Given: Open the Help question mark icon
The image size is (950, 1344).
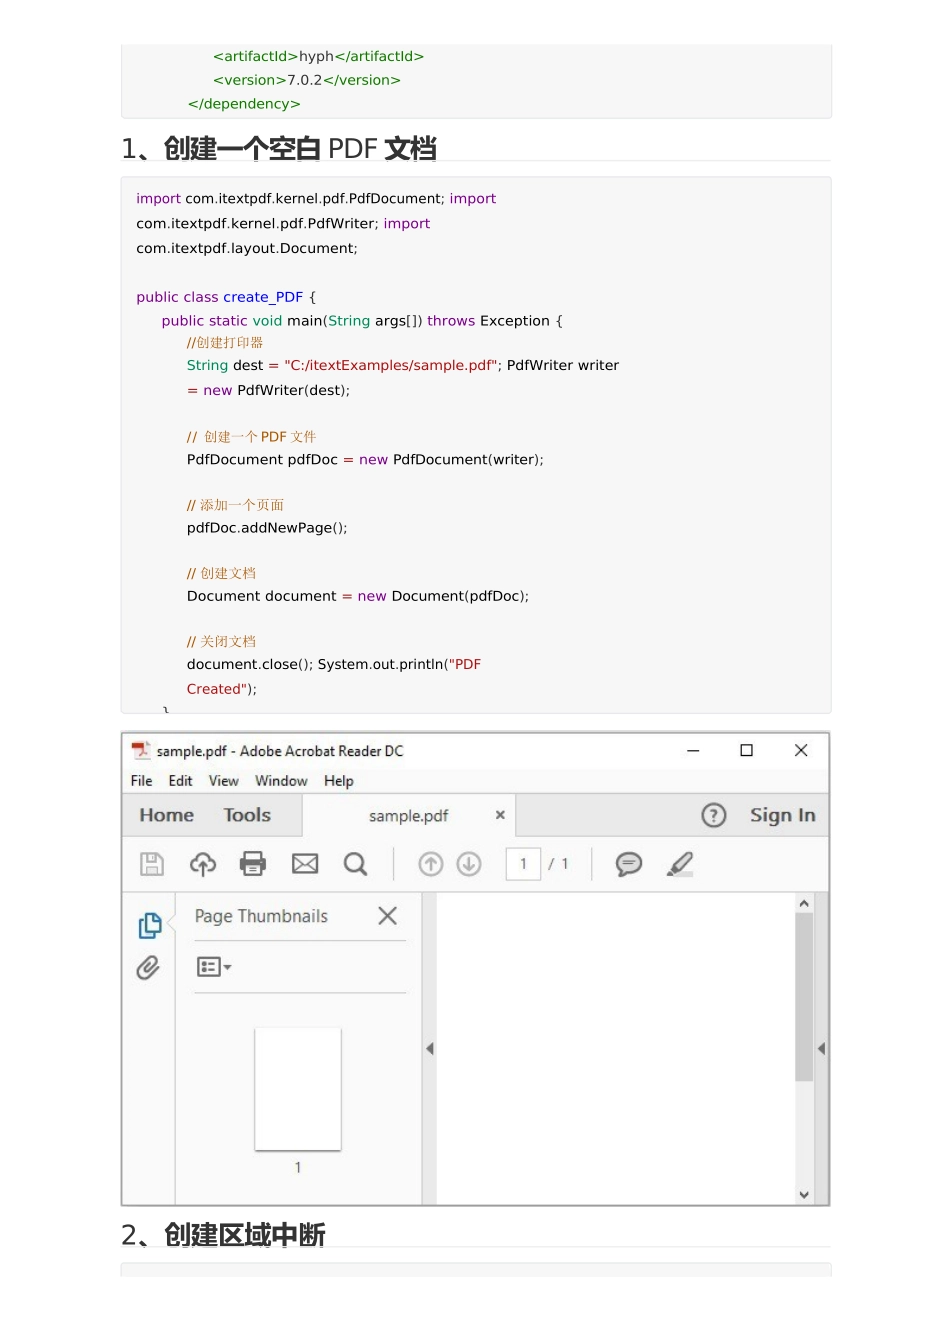Looking at the screenshot, I should pos(714,815).
